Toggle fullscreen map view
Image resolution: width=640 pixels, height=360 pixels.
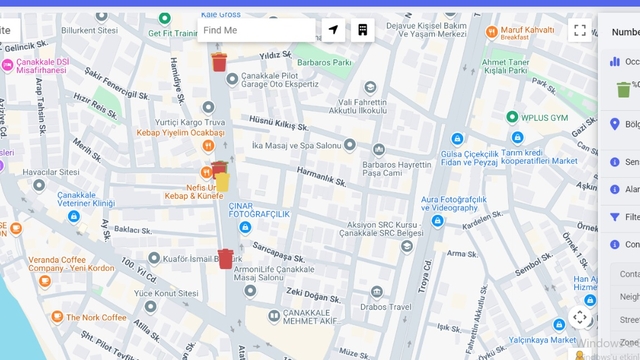580,30
